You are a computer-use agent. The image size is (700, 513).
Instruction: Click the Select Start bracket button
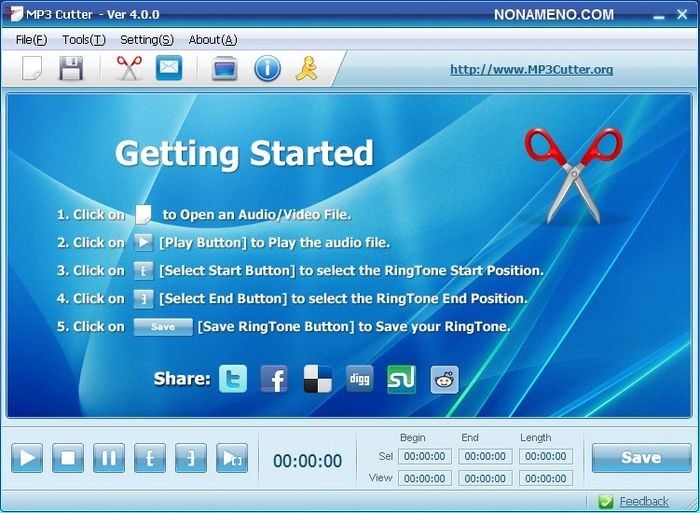(149, 458)
